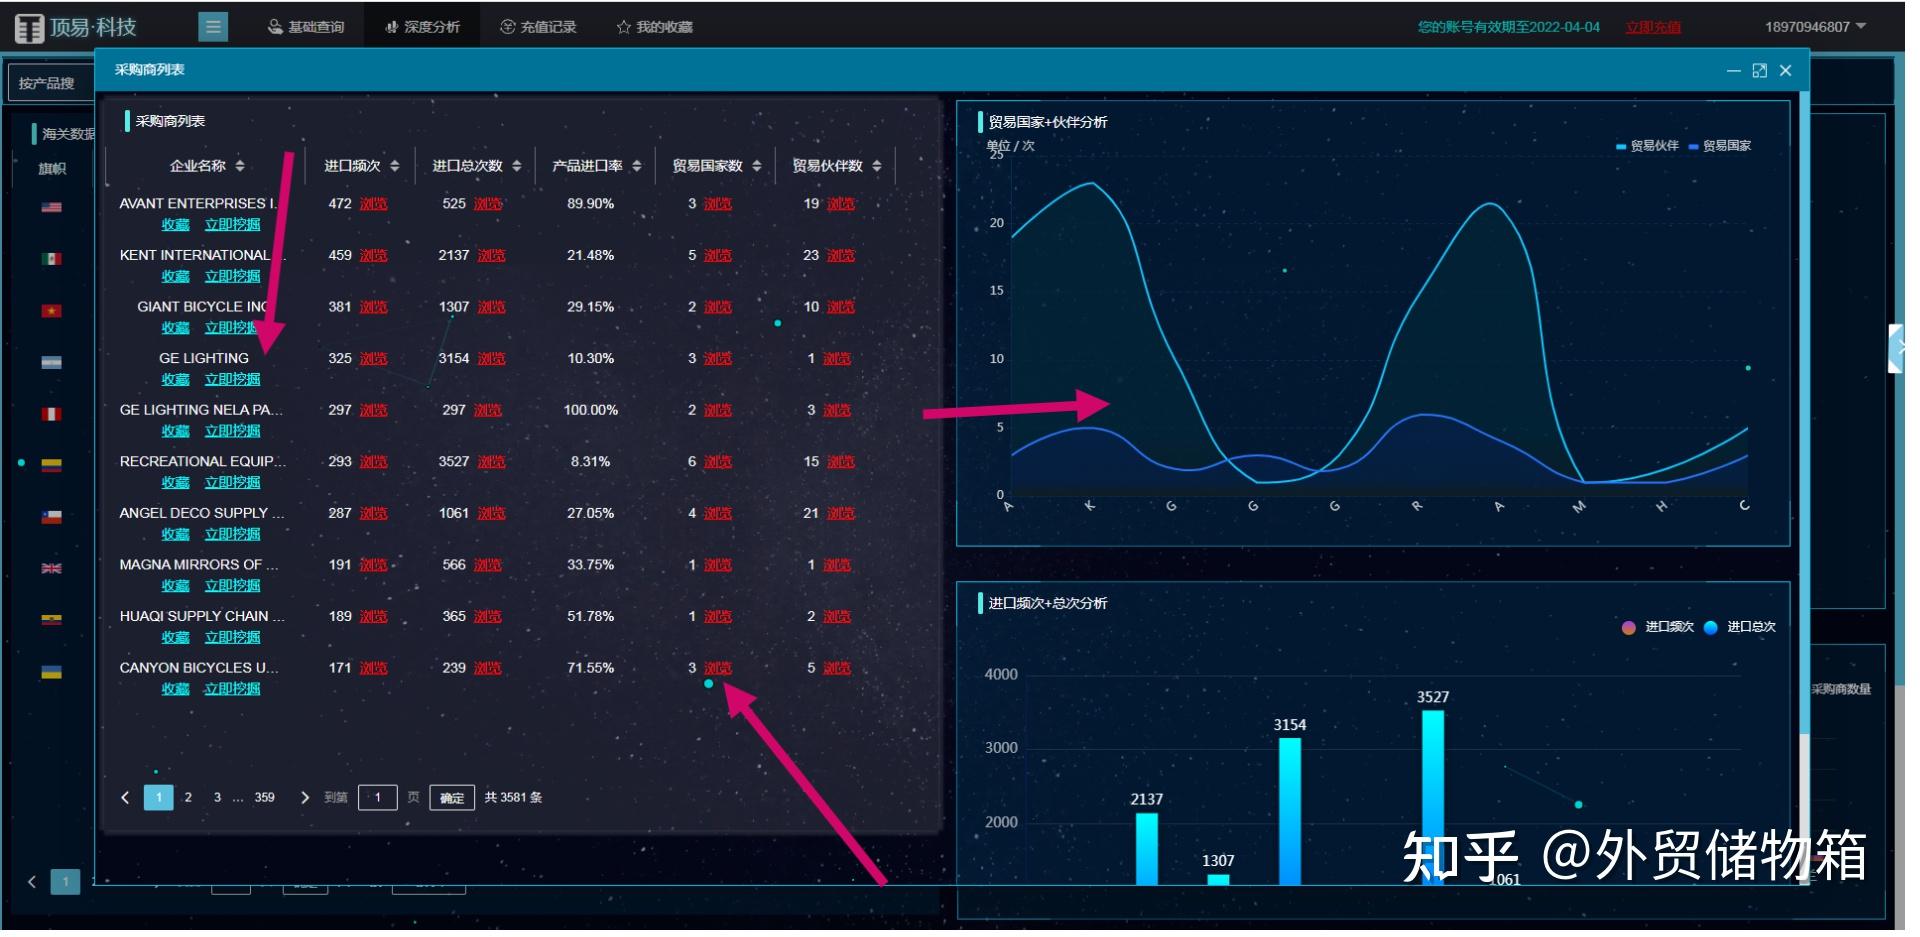Click the Vietnam flag in background list
Image resolution: width=1920 pixels, height=937 pixels.
pos(52,311)
